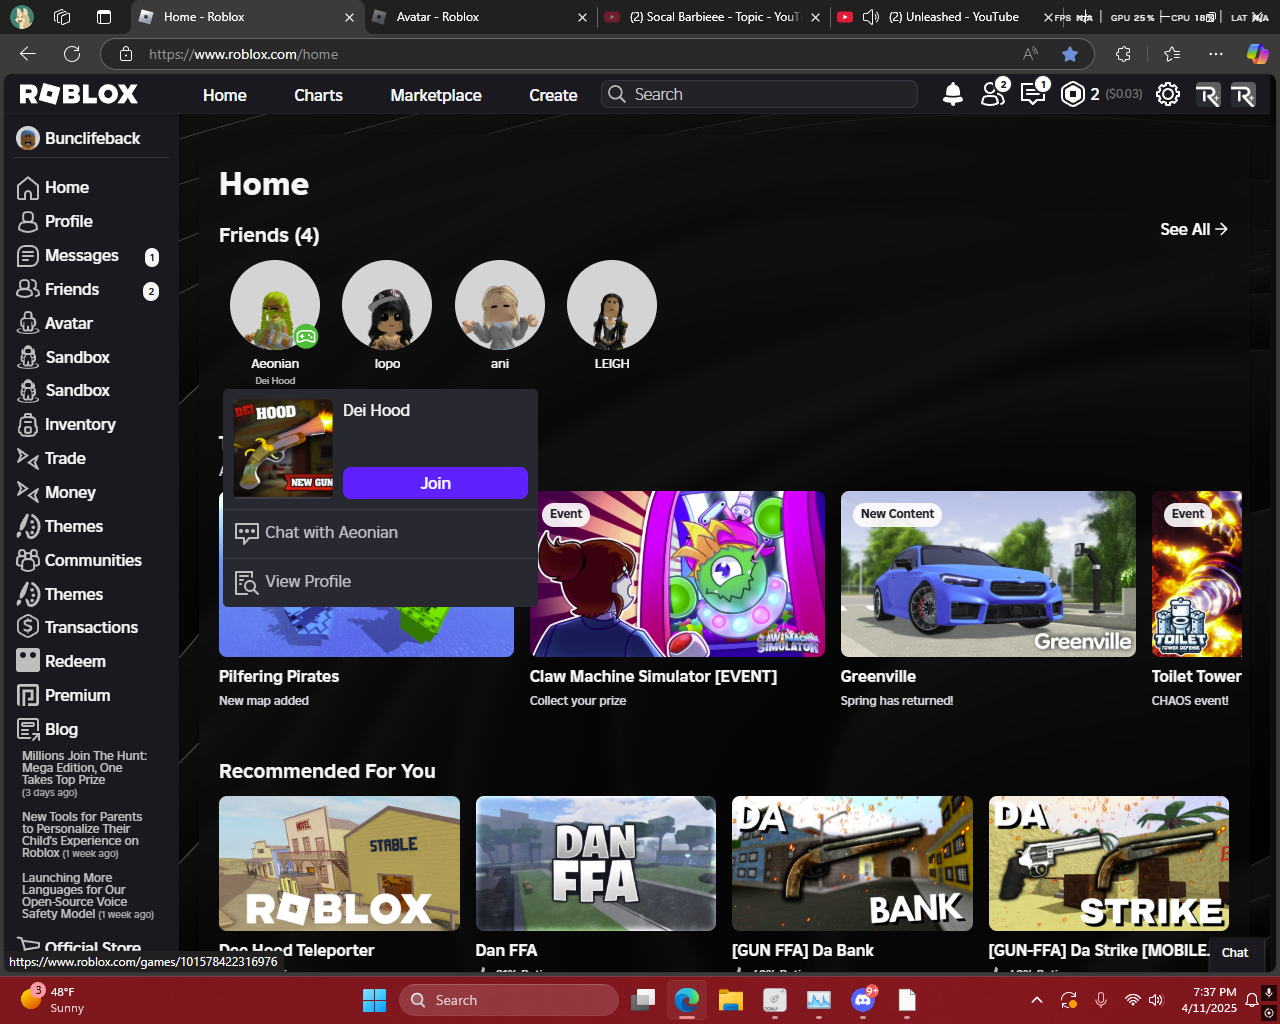Select the Home navigation tab in header
1280x1024 pixels.
[225, 95]
